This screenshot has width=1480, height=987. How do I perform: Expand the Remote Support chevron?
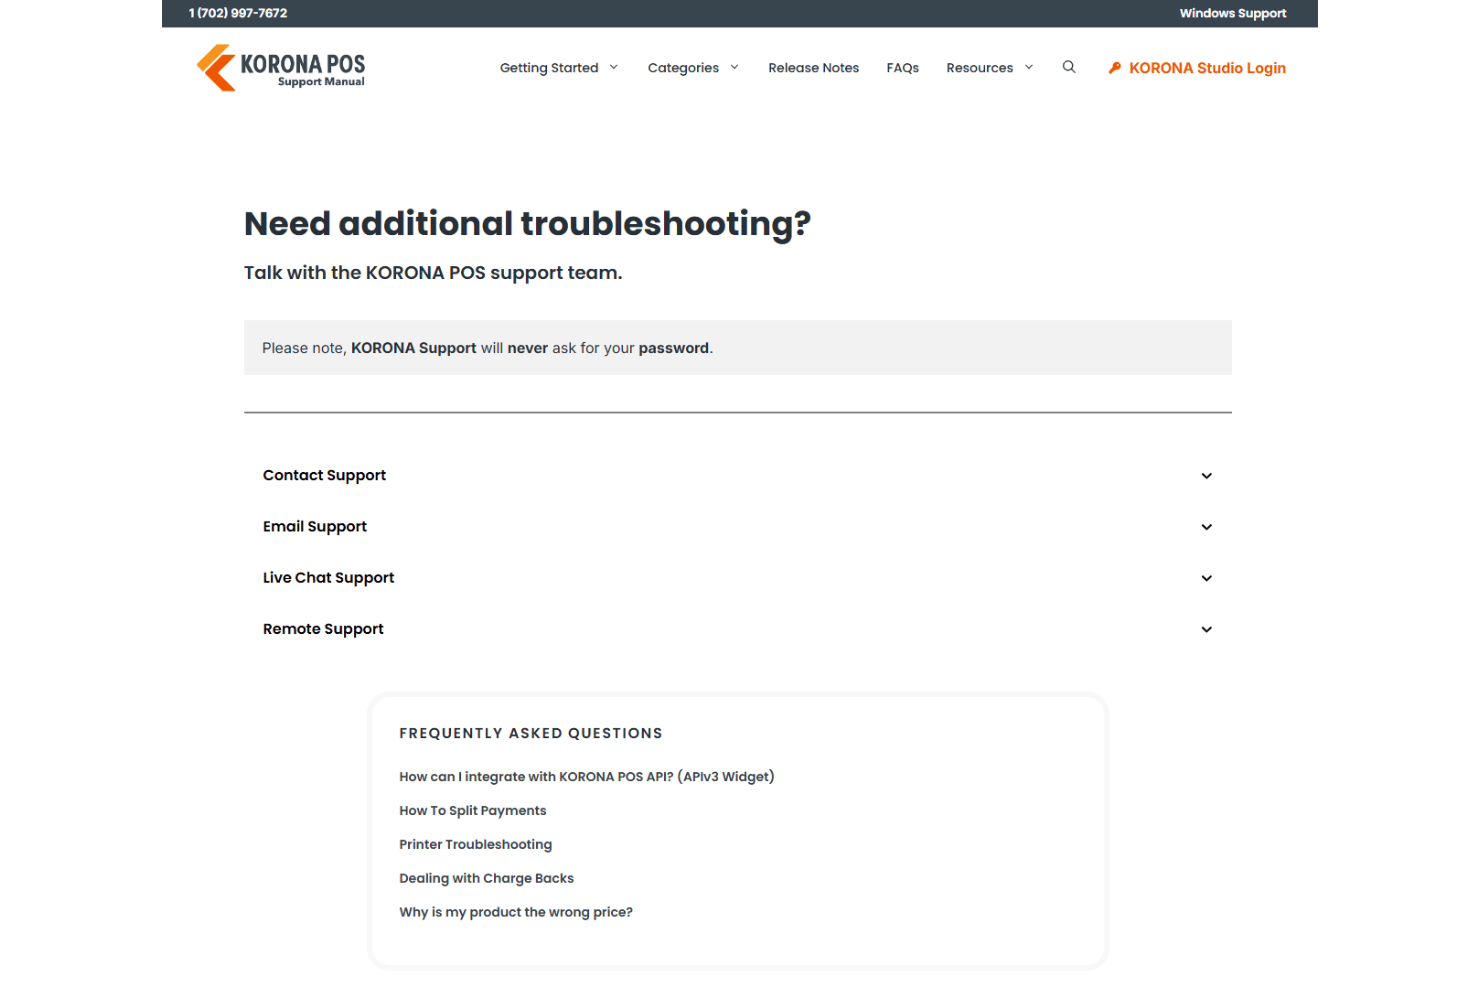tap(1207, 629)
